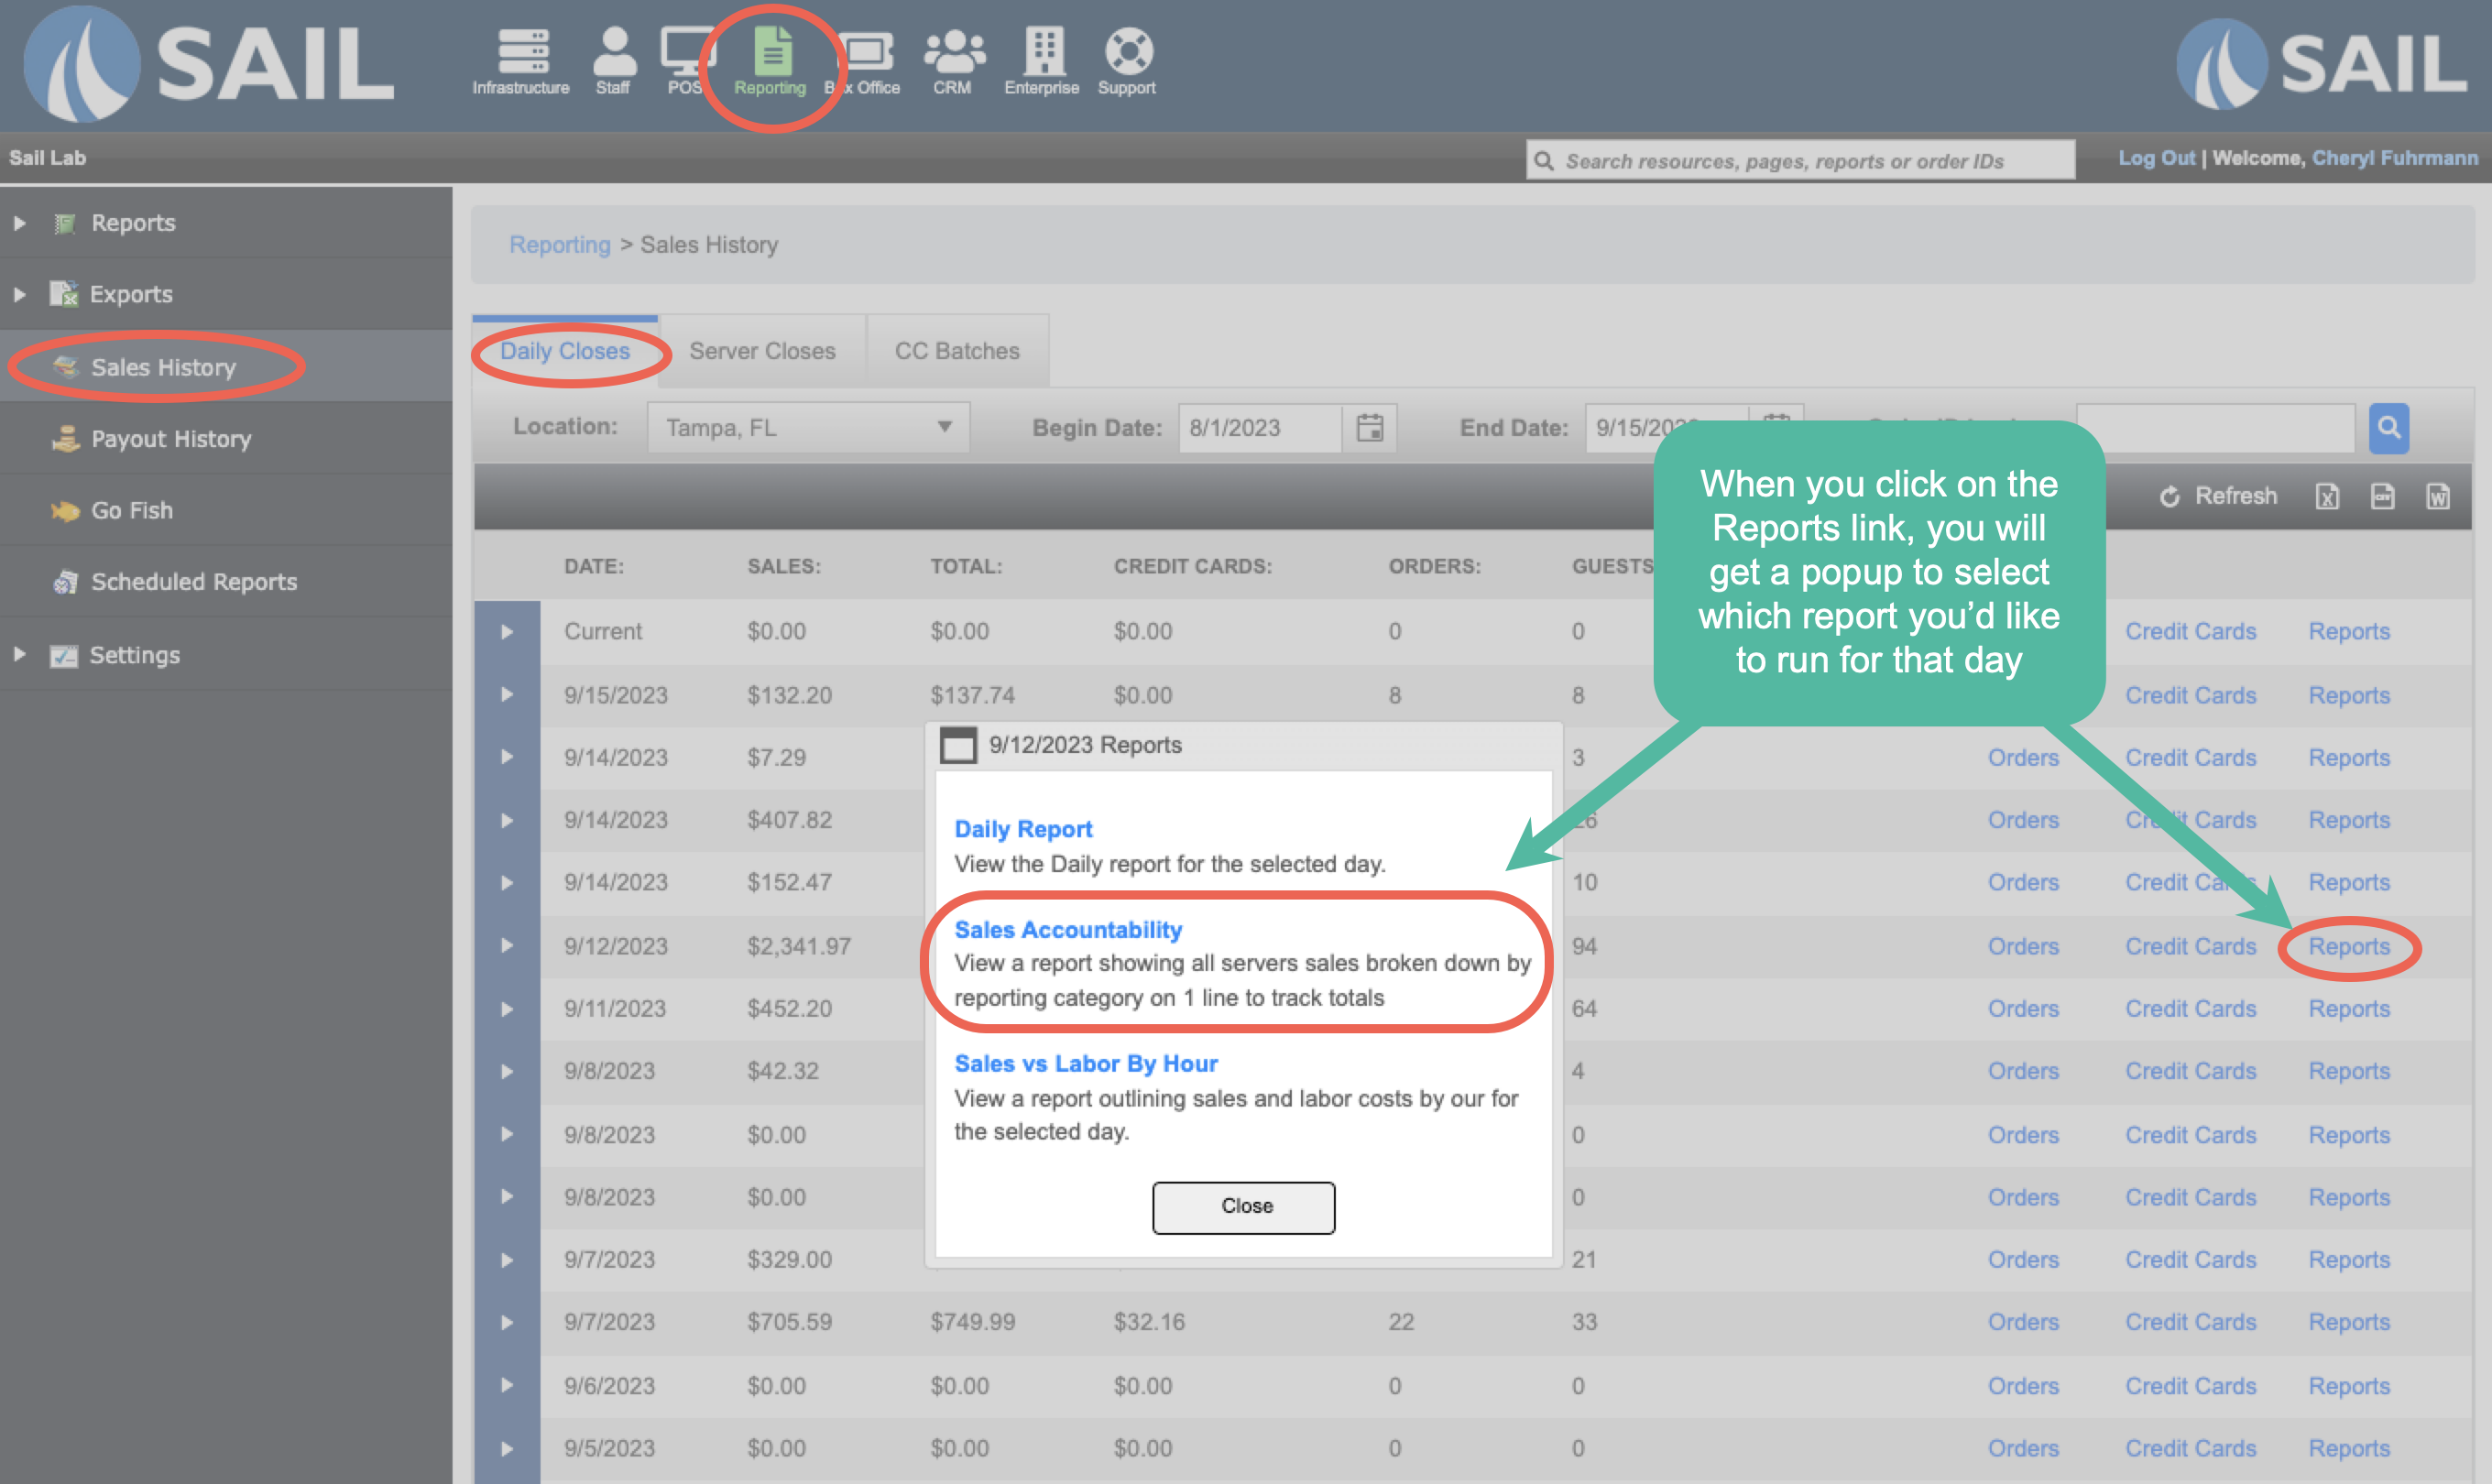Export table to Word icon

[x=2438, y=496]
